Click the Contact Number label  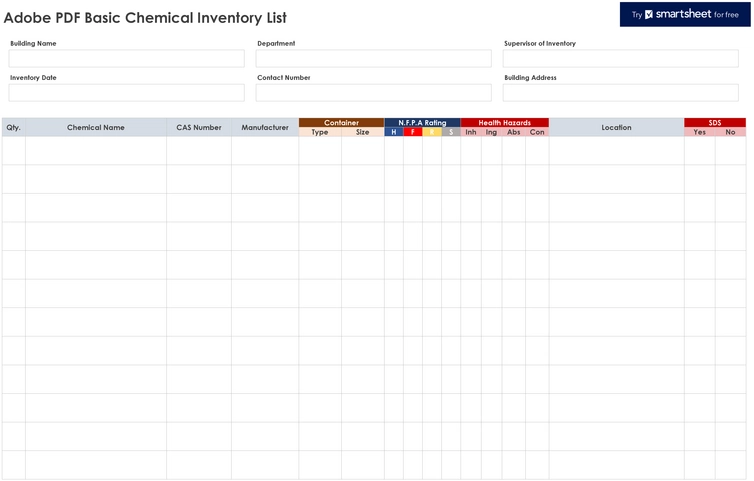(x=284, y=77)
